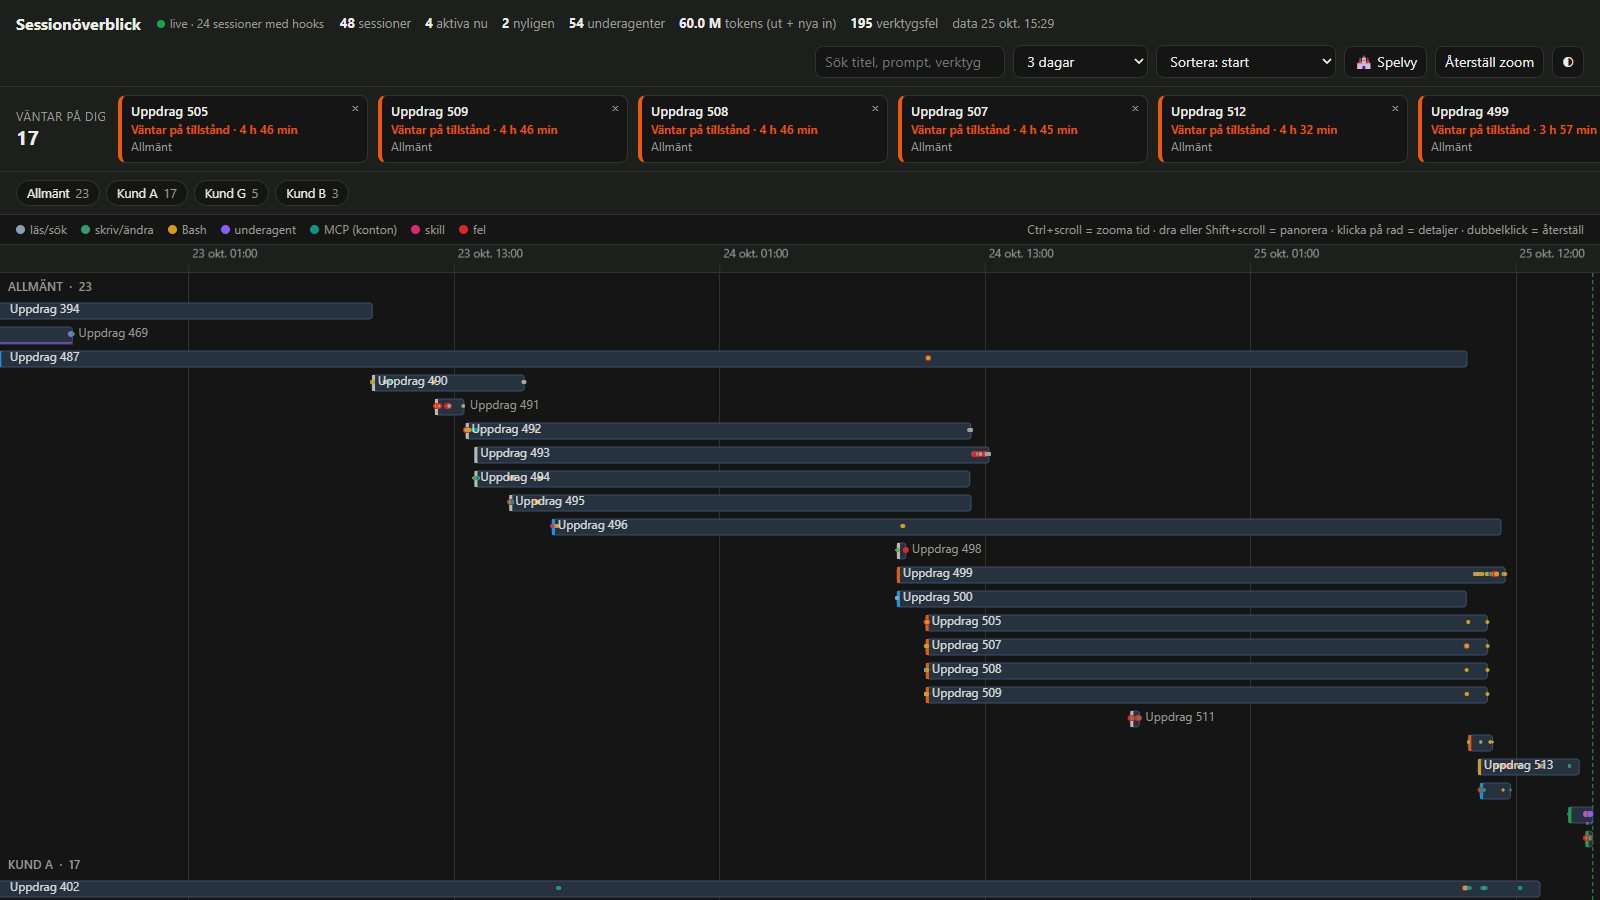
Task: Open the Uppdrag 402 row under Kund A
Action: tap(770, 888)
